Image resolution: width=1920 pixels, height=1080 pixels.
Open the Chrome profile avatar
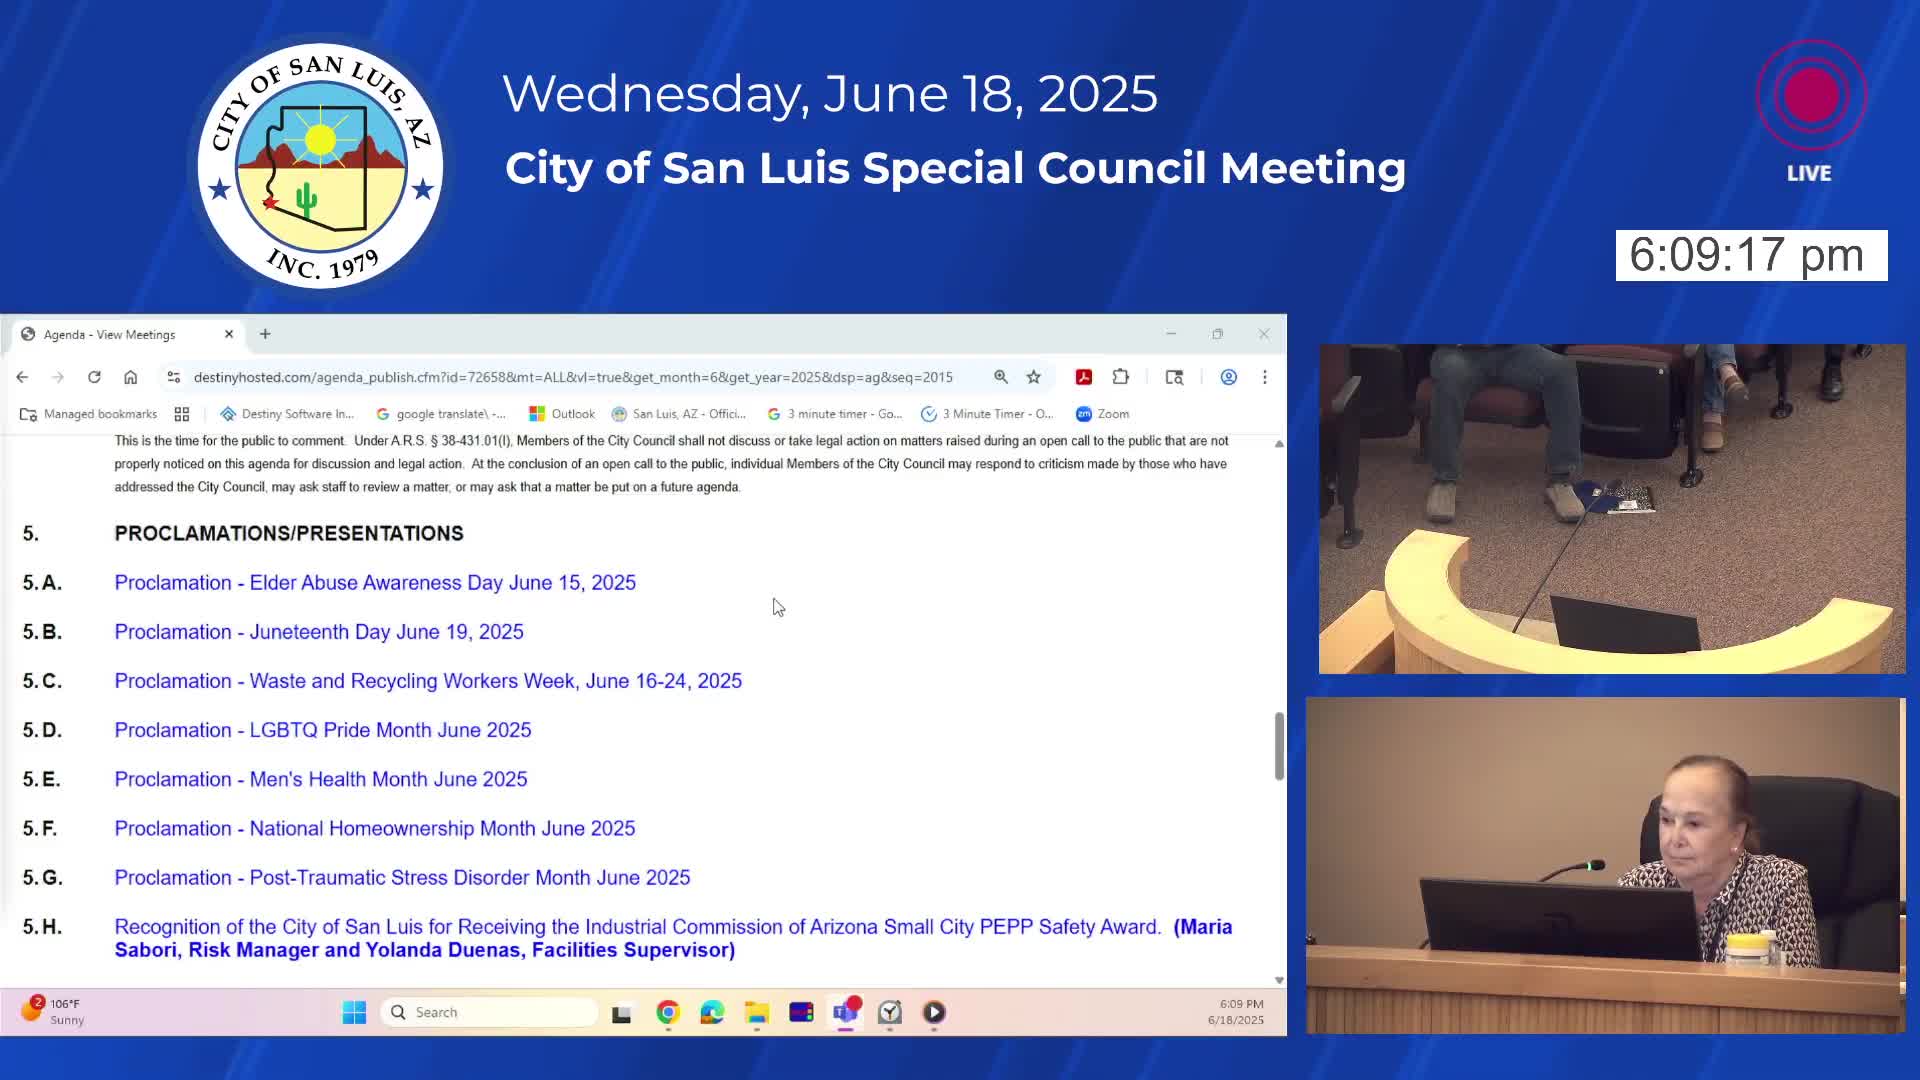coord(1229,377)
